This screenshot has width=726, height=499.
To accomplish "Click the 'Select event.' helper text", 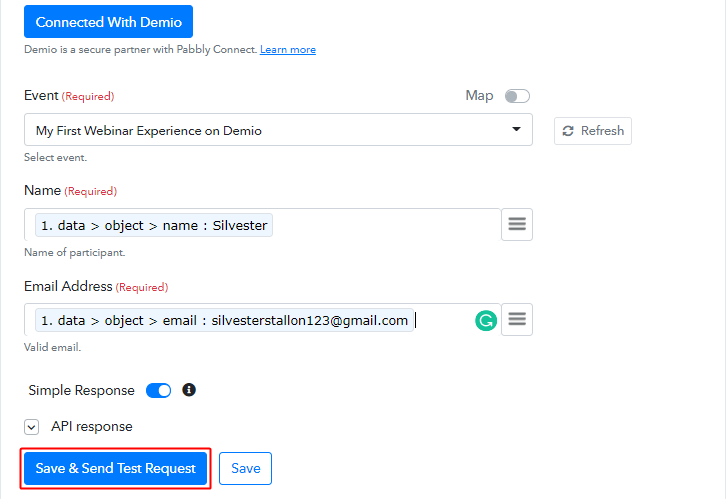I will (x=56, y=157).
